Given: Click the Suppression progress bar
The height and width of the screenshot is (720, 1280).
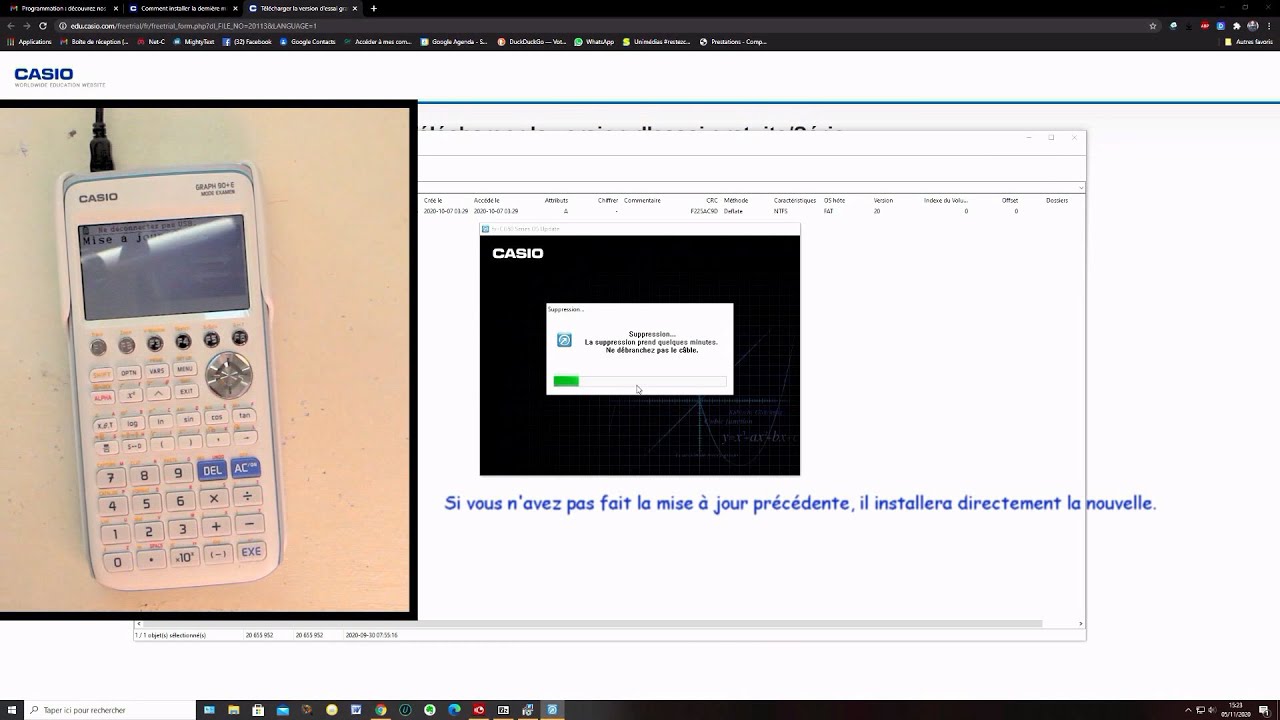Looking at the screenshot, I should point(640,381).
